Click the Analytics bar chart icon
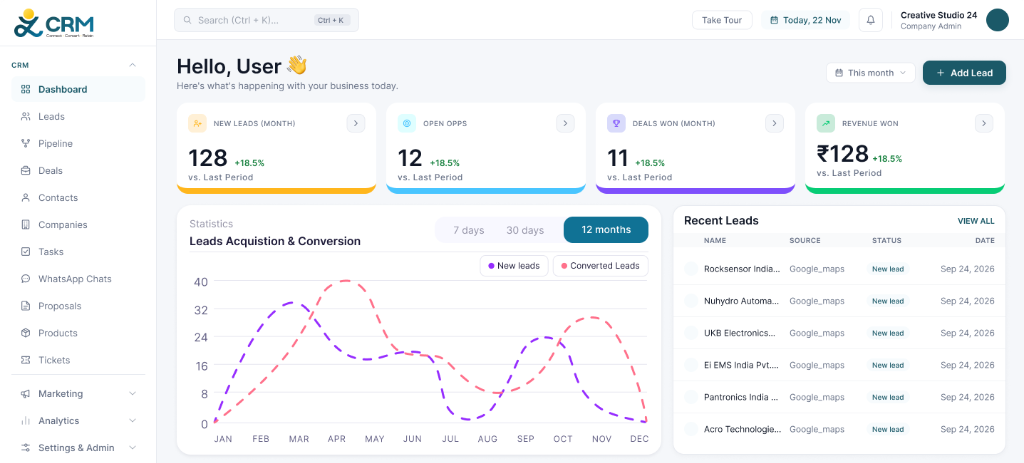Viewport: 1024px width, 463px height. click(x=25, y=421)
